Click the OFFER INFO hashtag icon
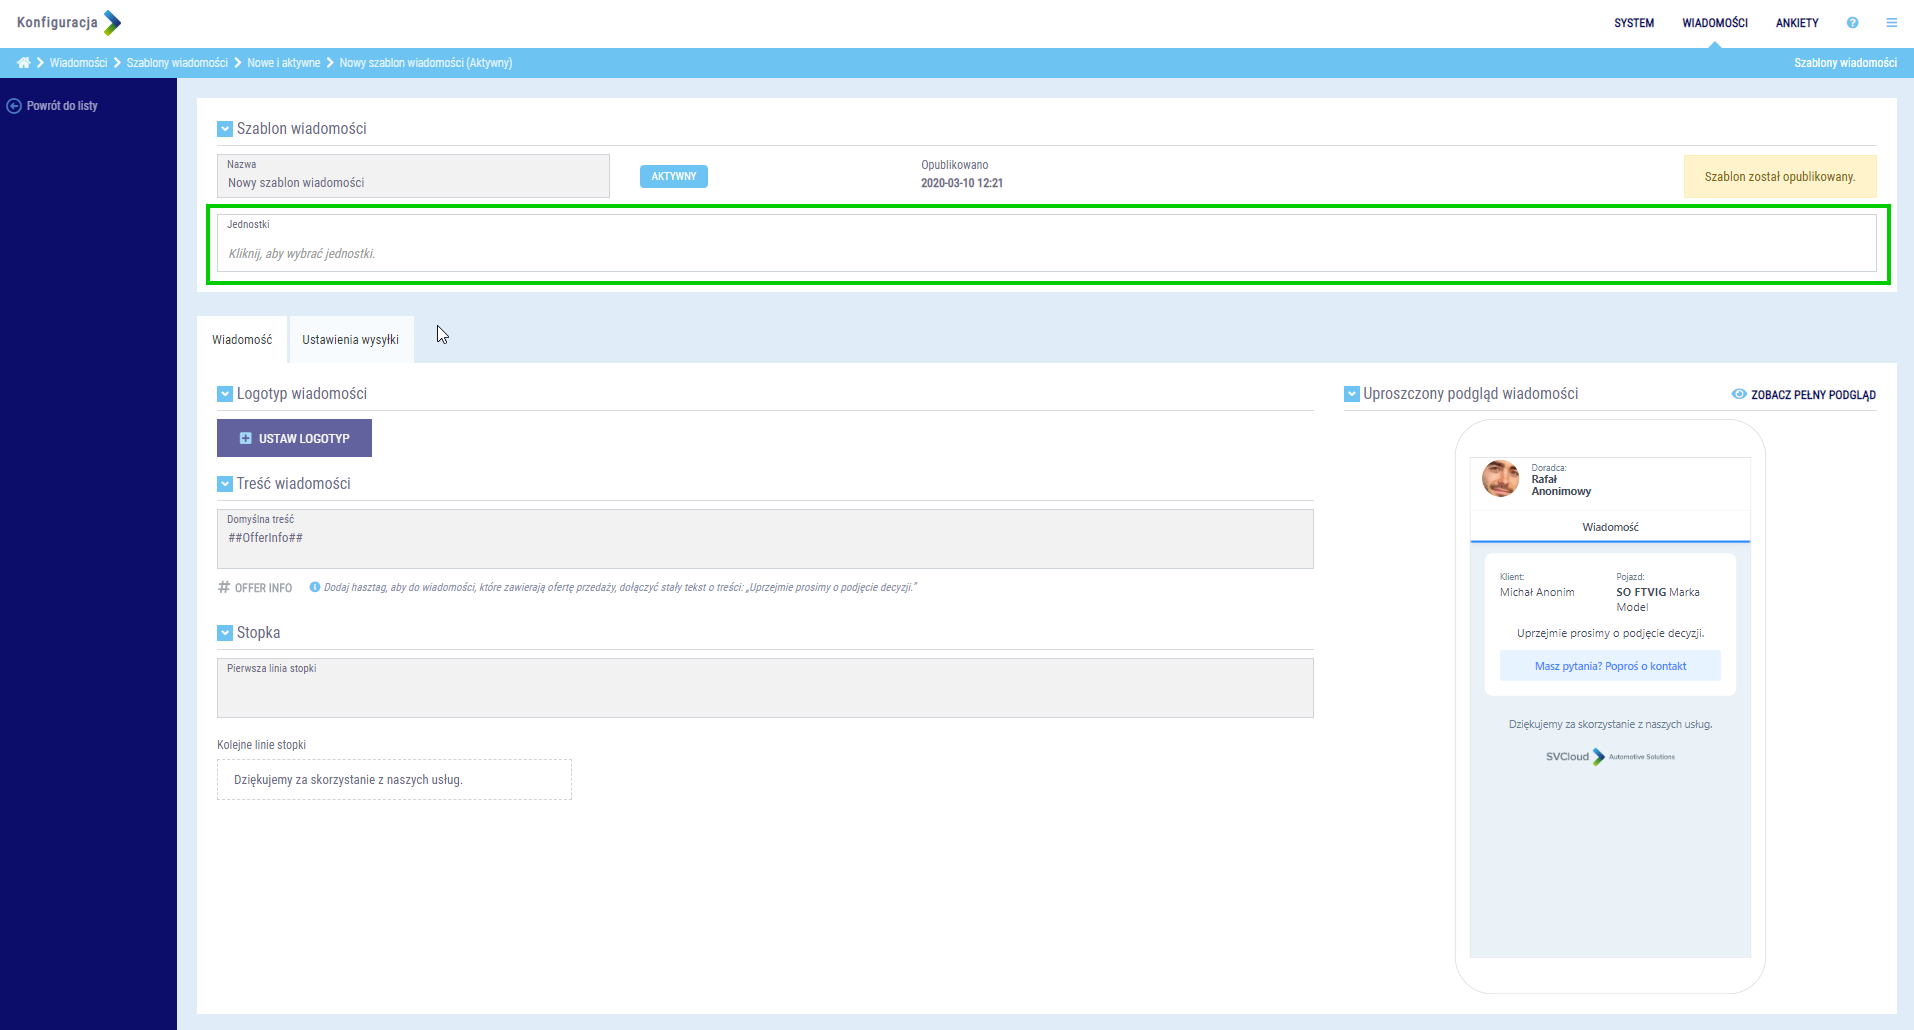This screenshot has width=1914, height=1030. (x=224, y=588)
